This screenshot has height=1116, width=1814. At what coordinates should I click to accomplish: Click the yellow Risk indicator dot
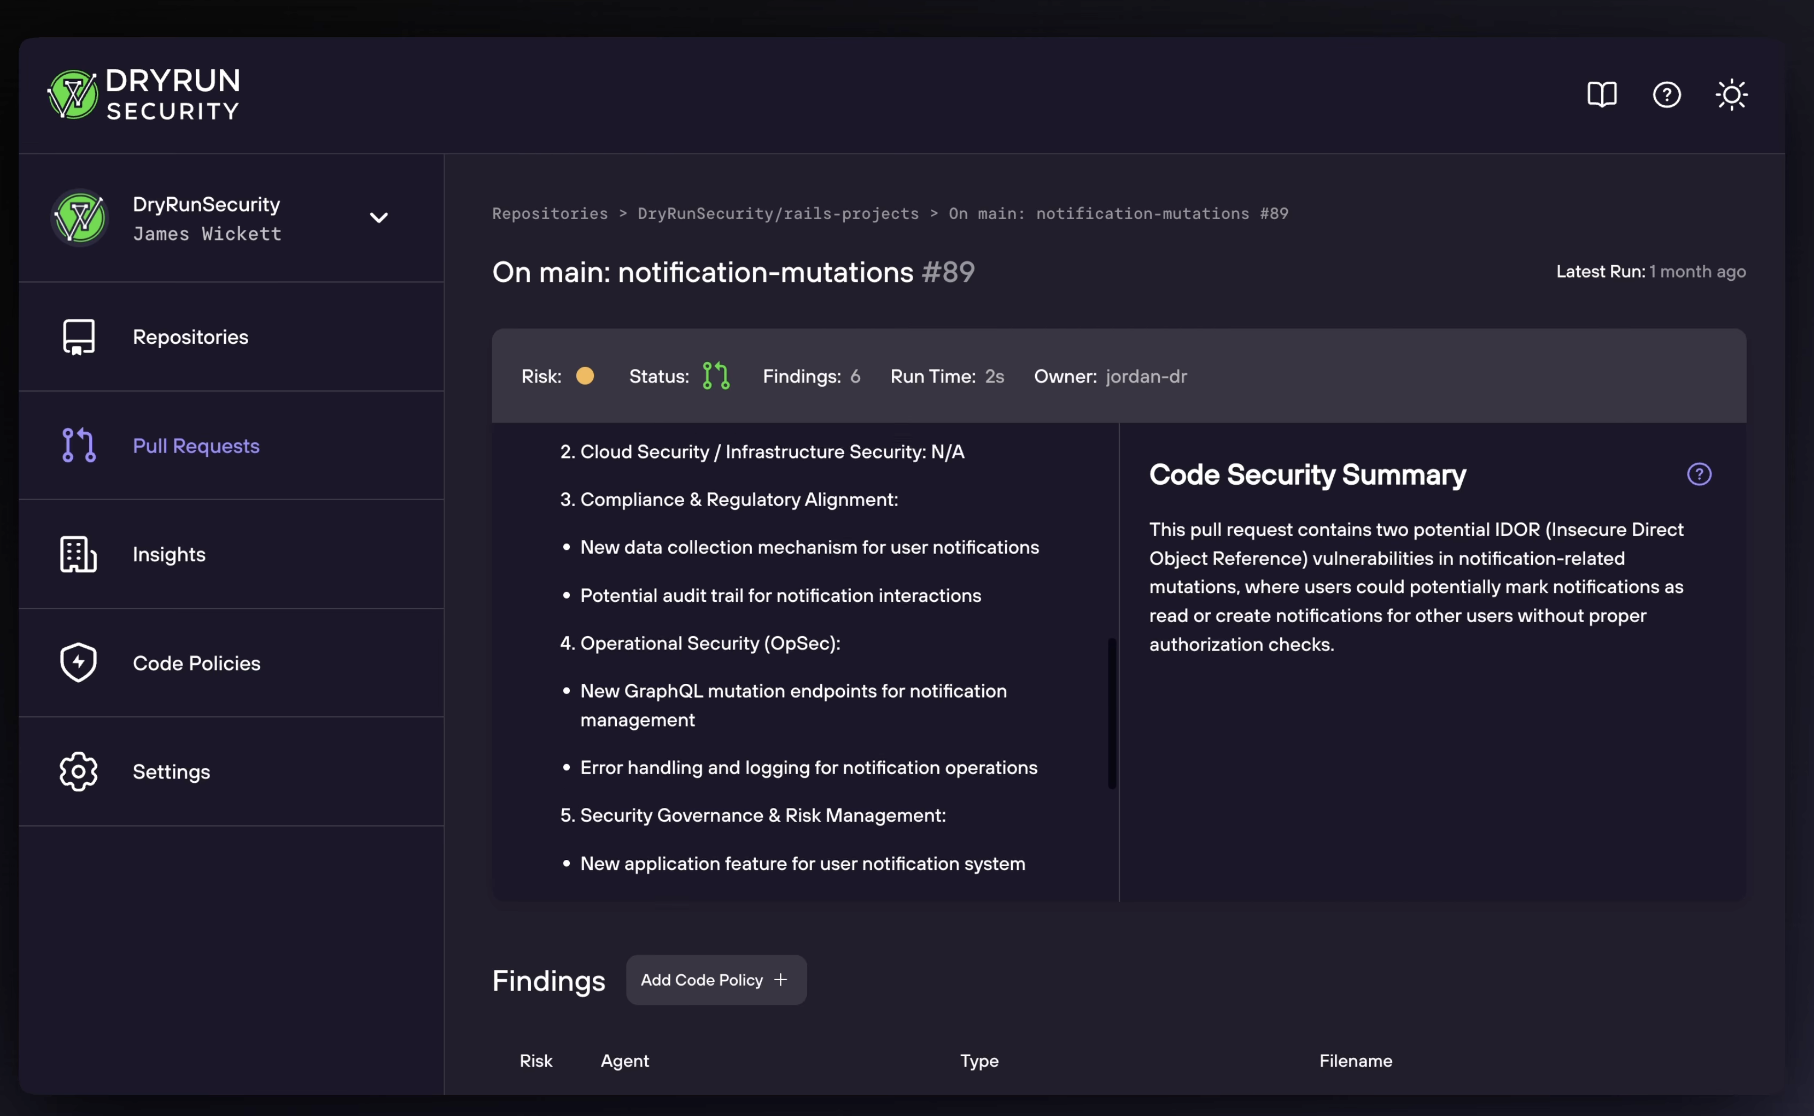coord(585,376)
